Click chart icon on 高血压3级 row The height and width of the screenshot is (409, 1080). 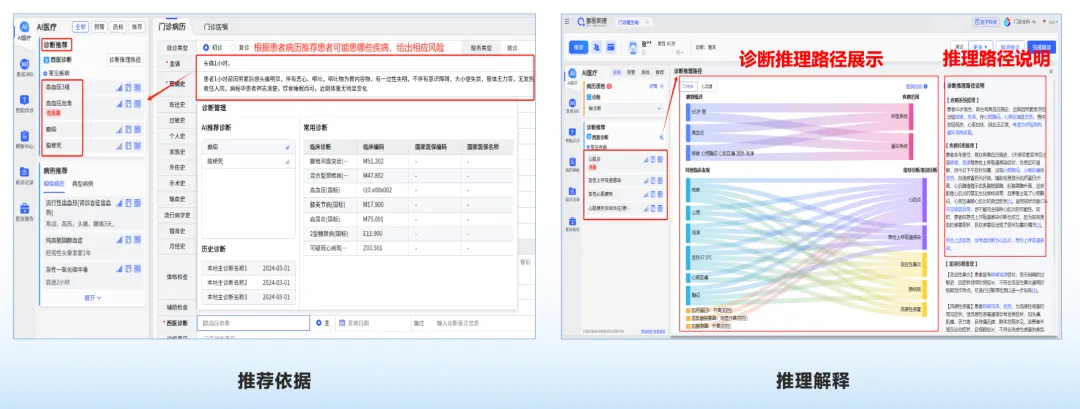click(119, 87)
